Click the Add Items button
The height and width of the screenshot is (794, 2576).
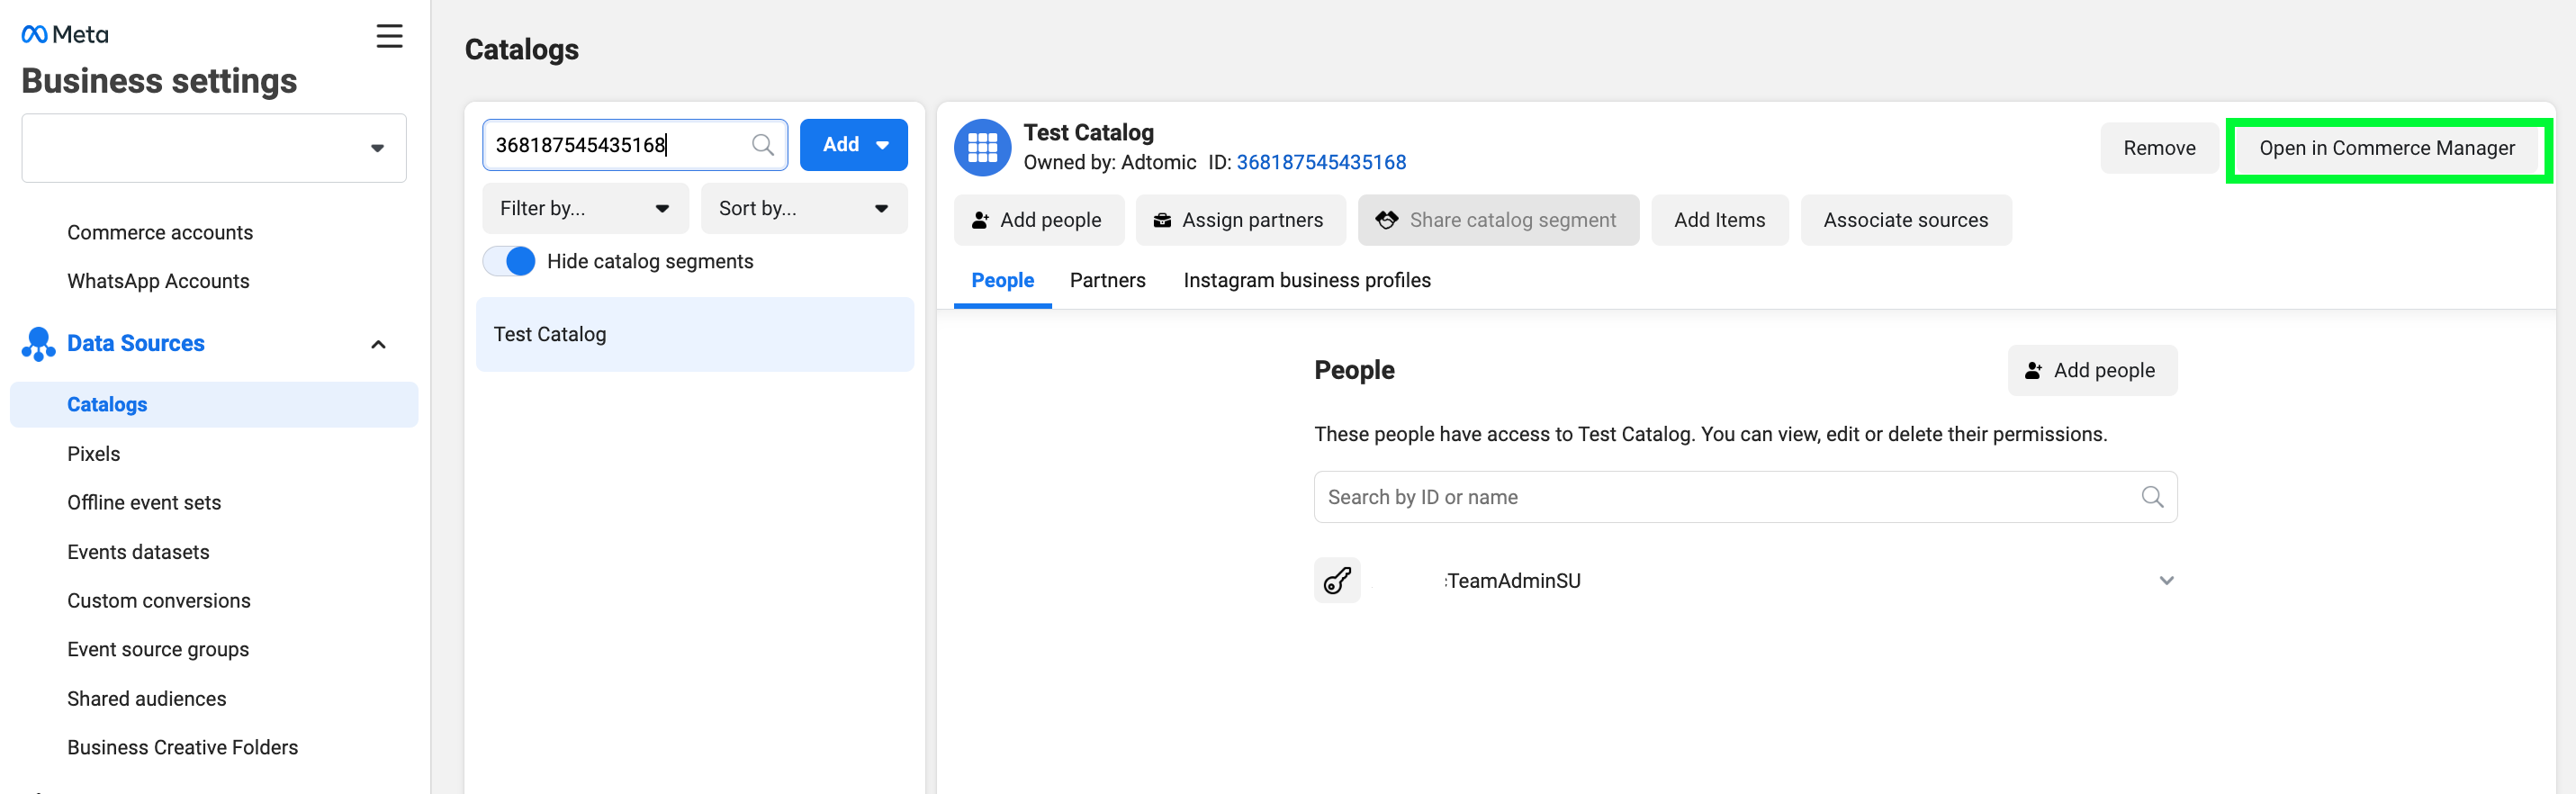click(x=1719, y=220)
